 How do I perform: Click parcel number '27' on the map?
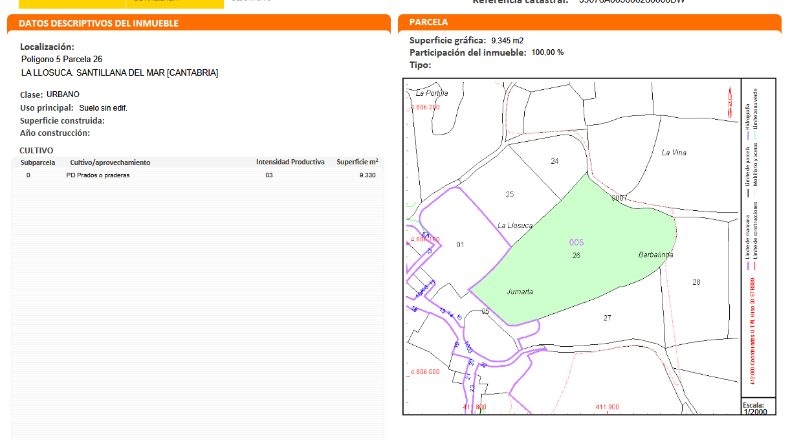pos(607,318)
